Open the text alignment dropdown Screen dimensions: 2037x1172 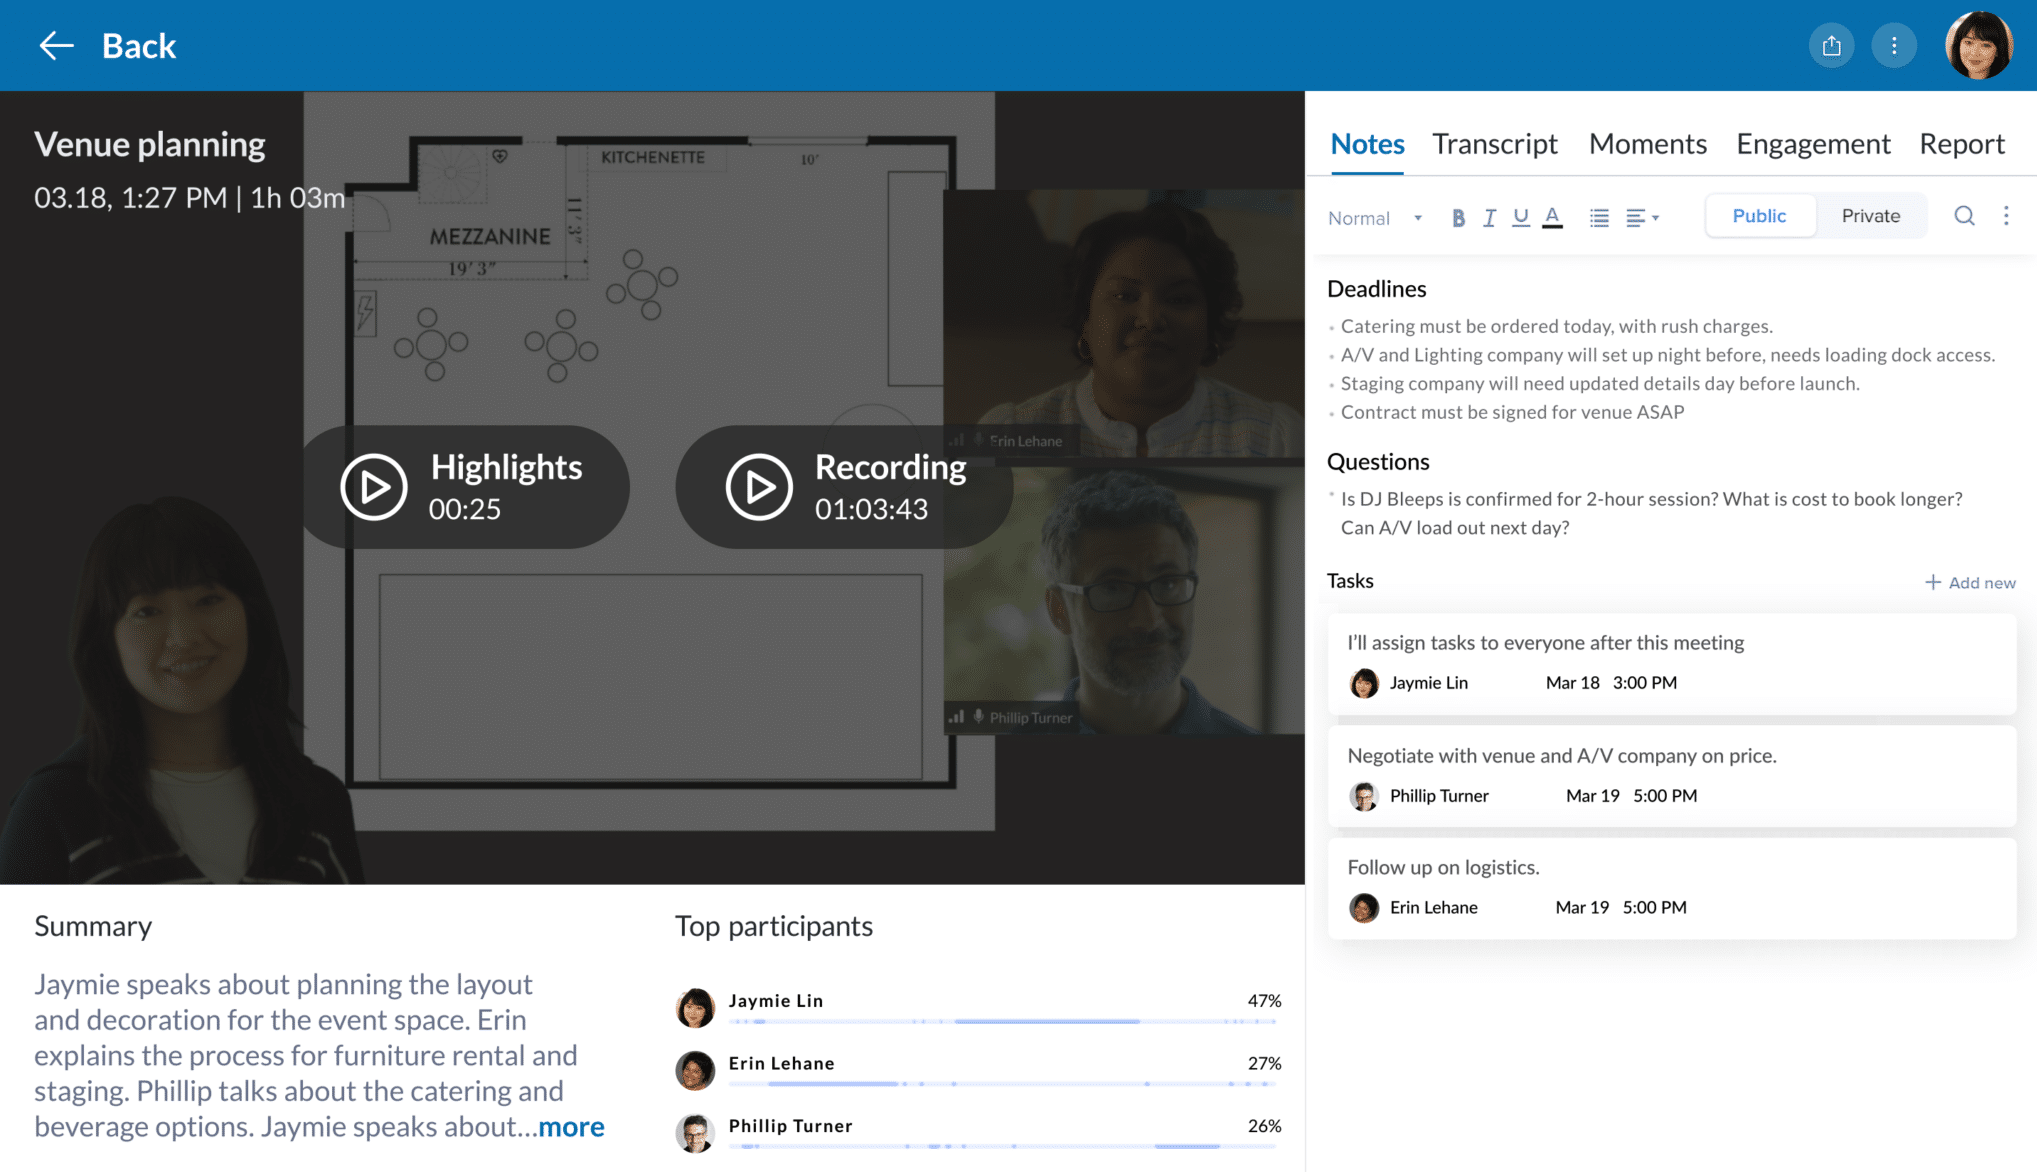point(1642,217)
